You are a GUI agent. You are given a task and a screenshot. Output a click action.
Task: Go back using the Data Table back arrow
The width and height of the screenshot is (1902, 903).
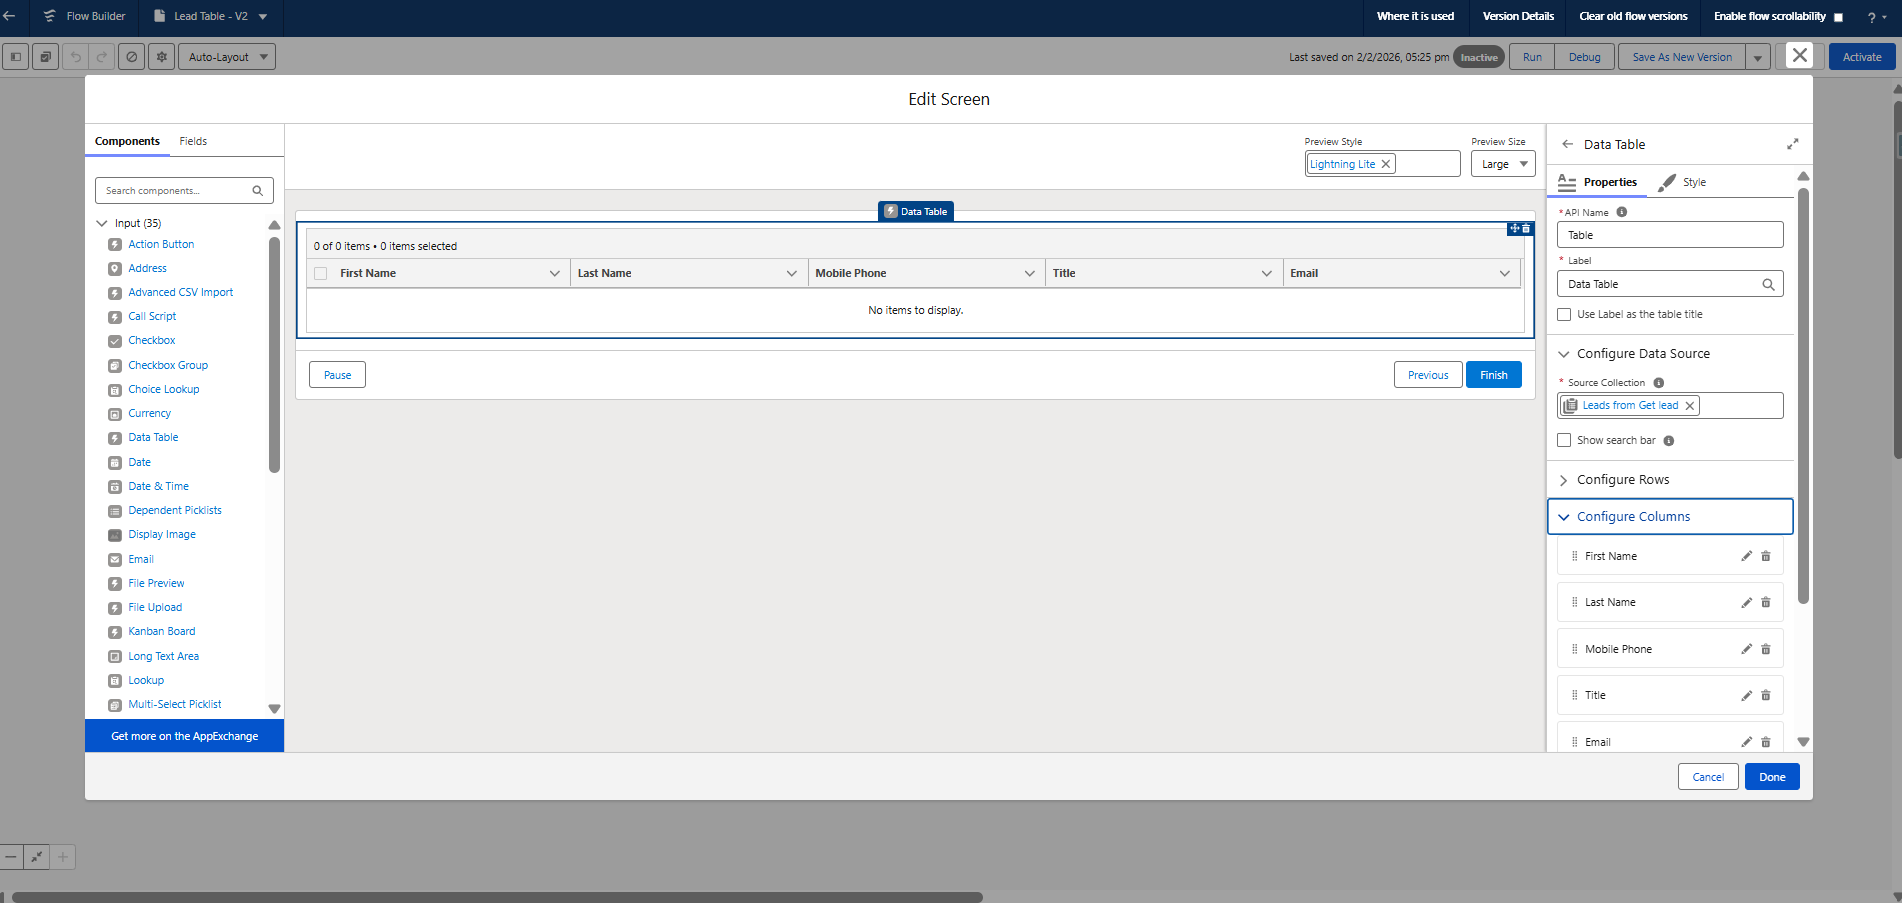[1567, 144]
